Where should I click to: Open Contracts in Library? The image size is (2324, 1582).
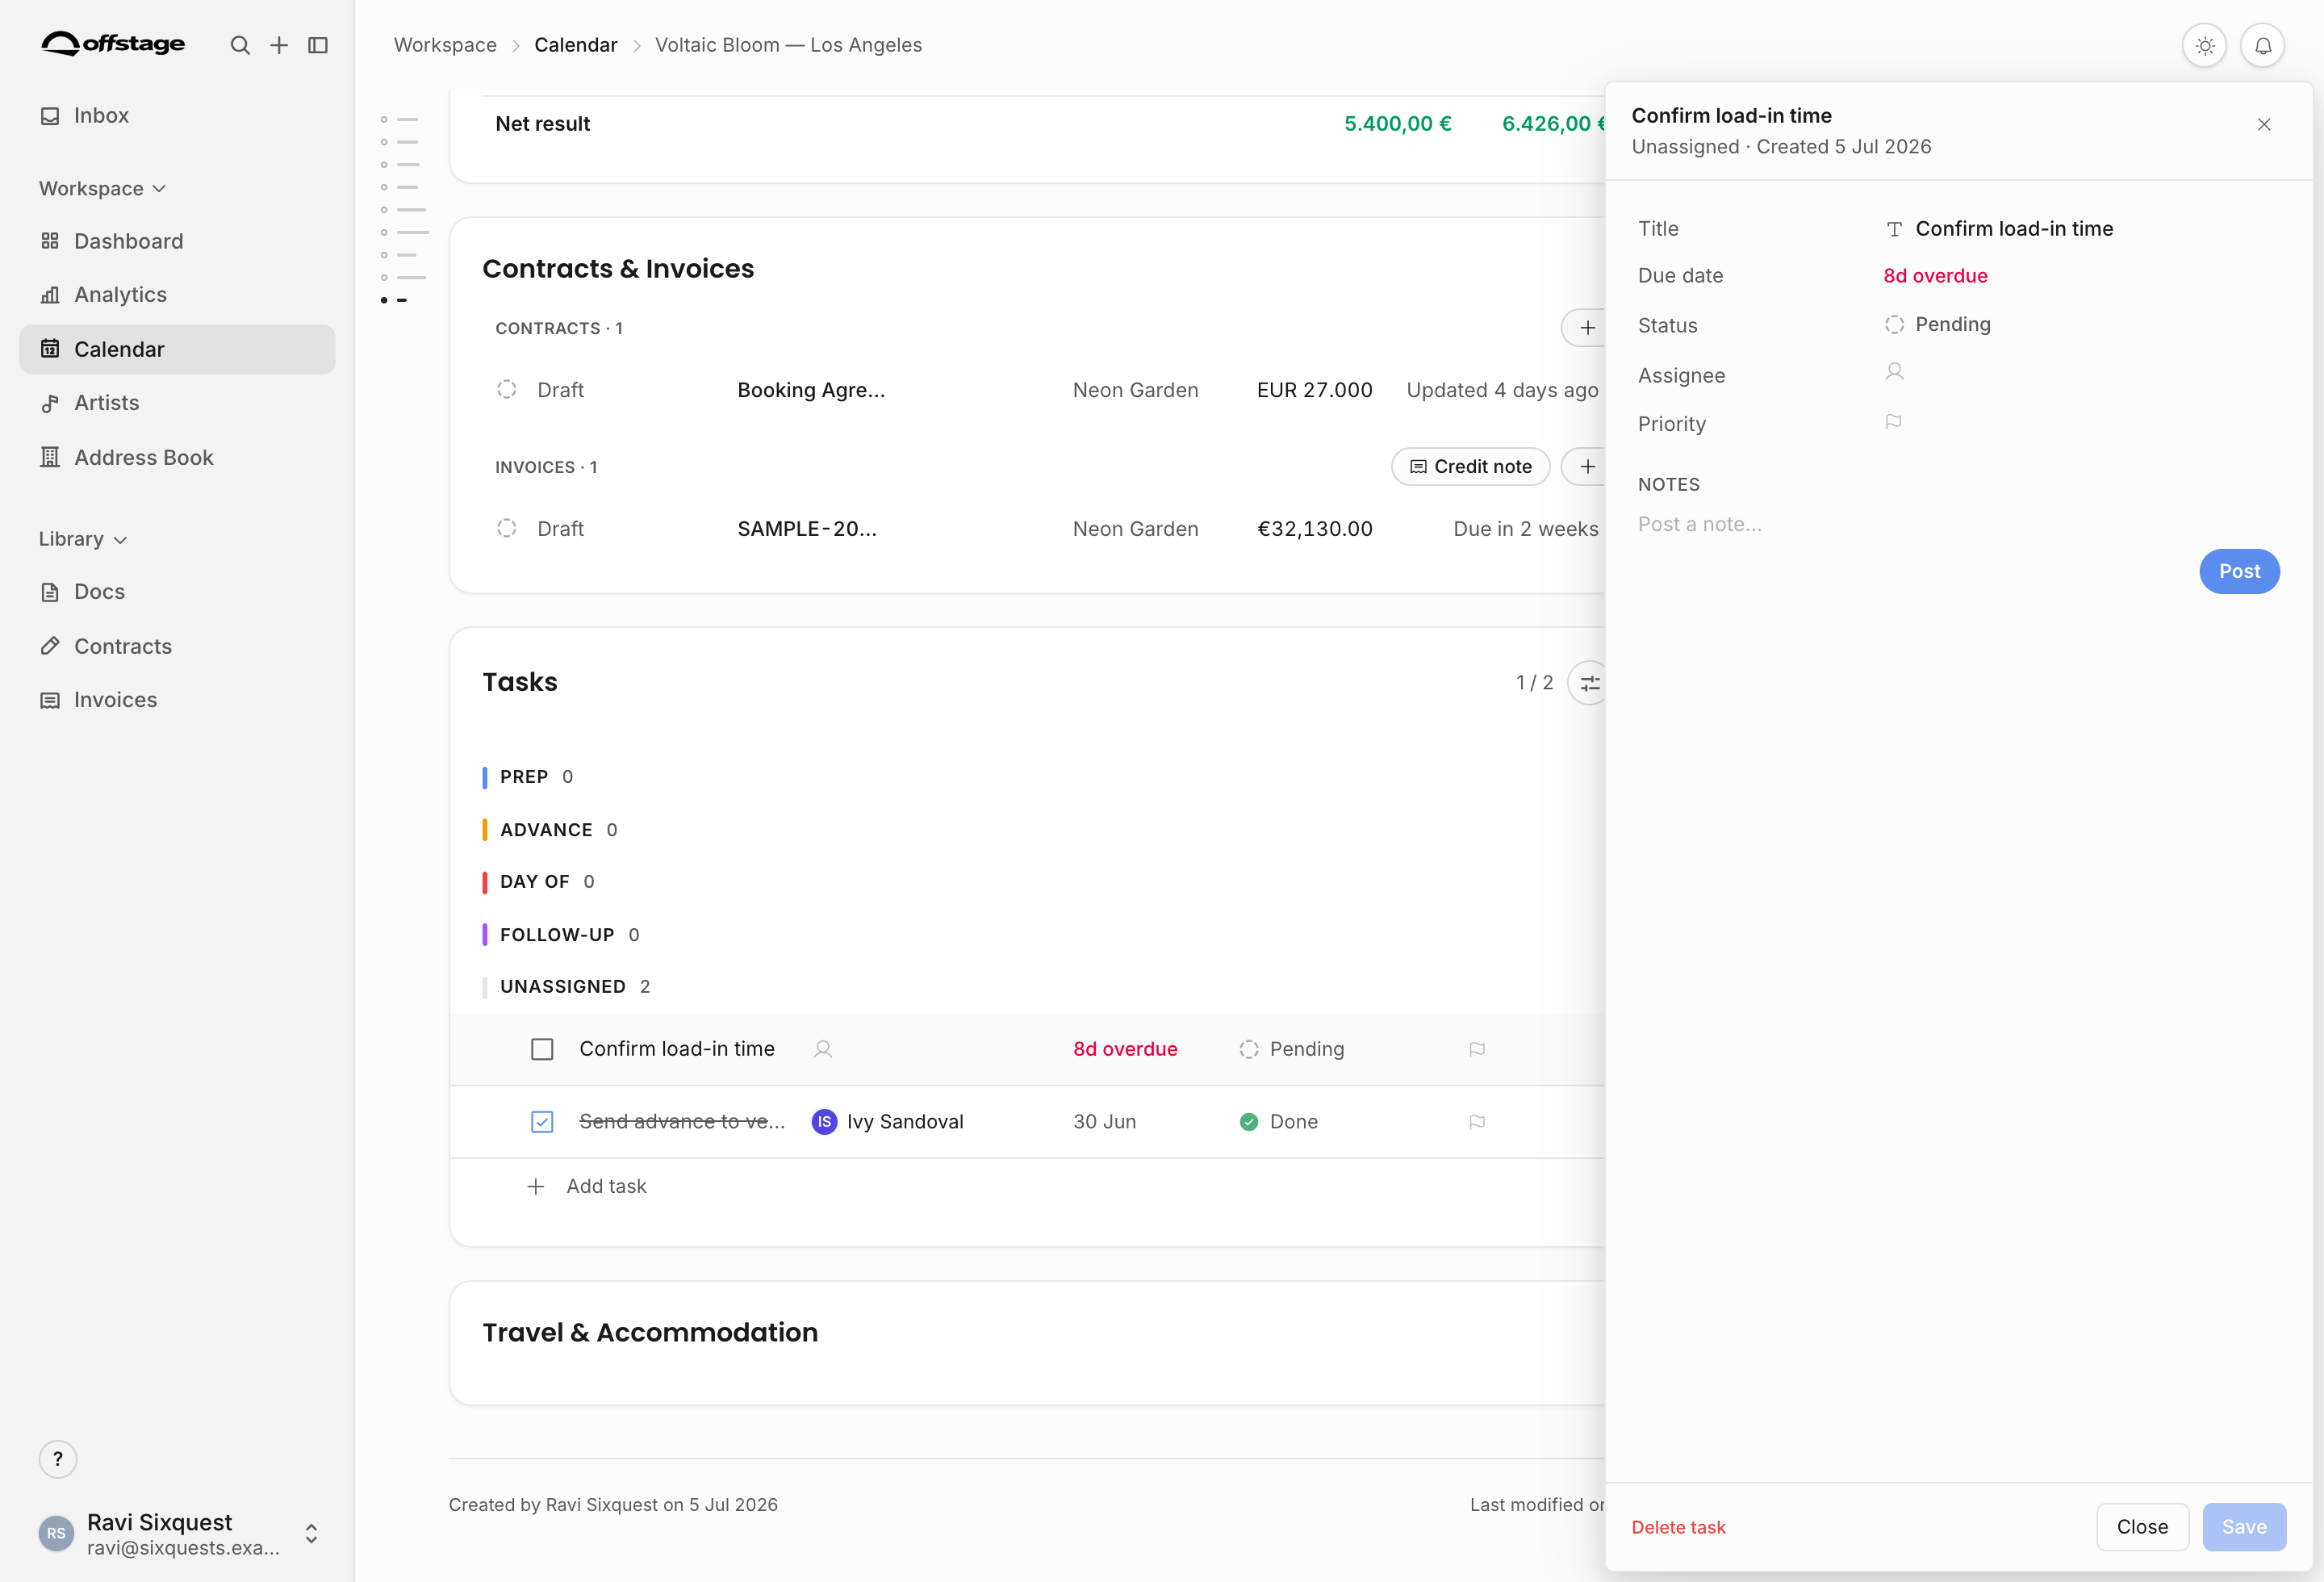tap(177, 646)
